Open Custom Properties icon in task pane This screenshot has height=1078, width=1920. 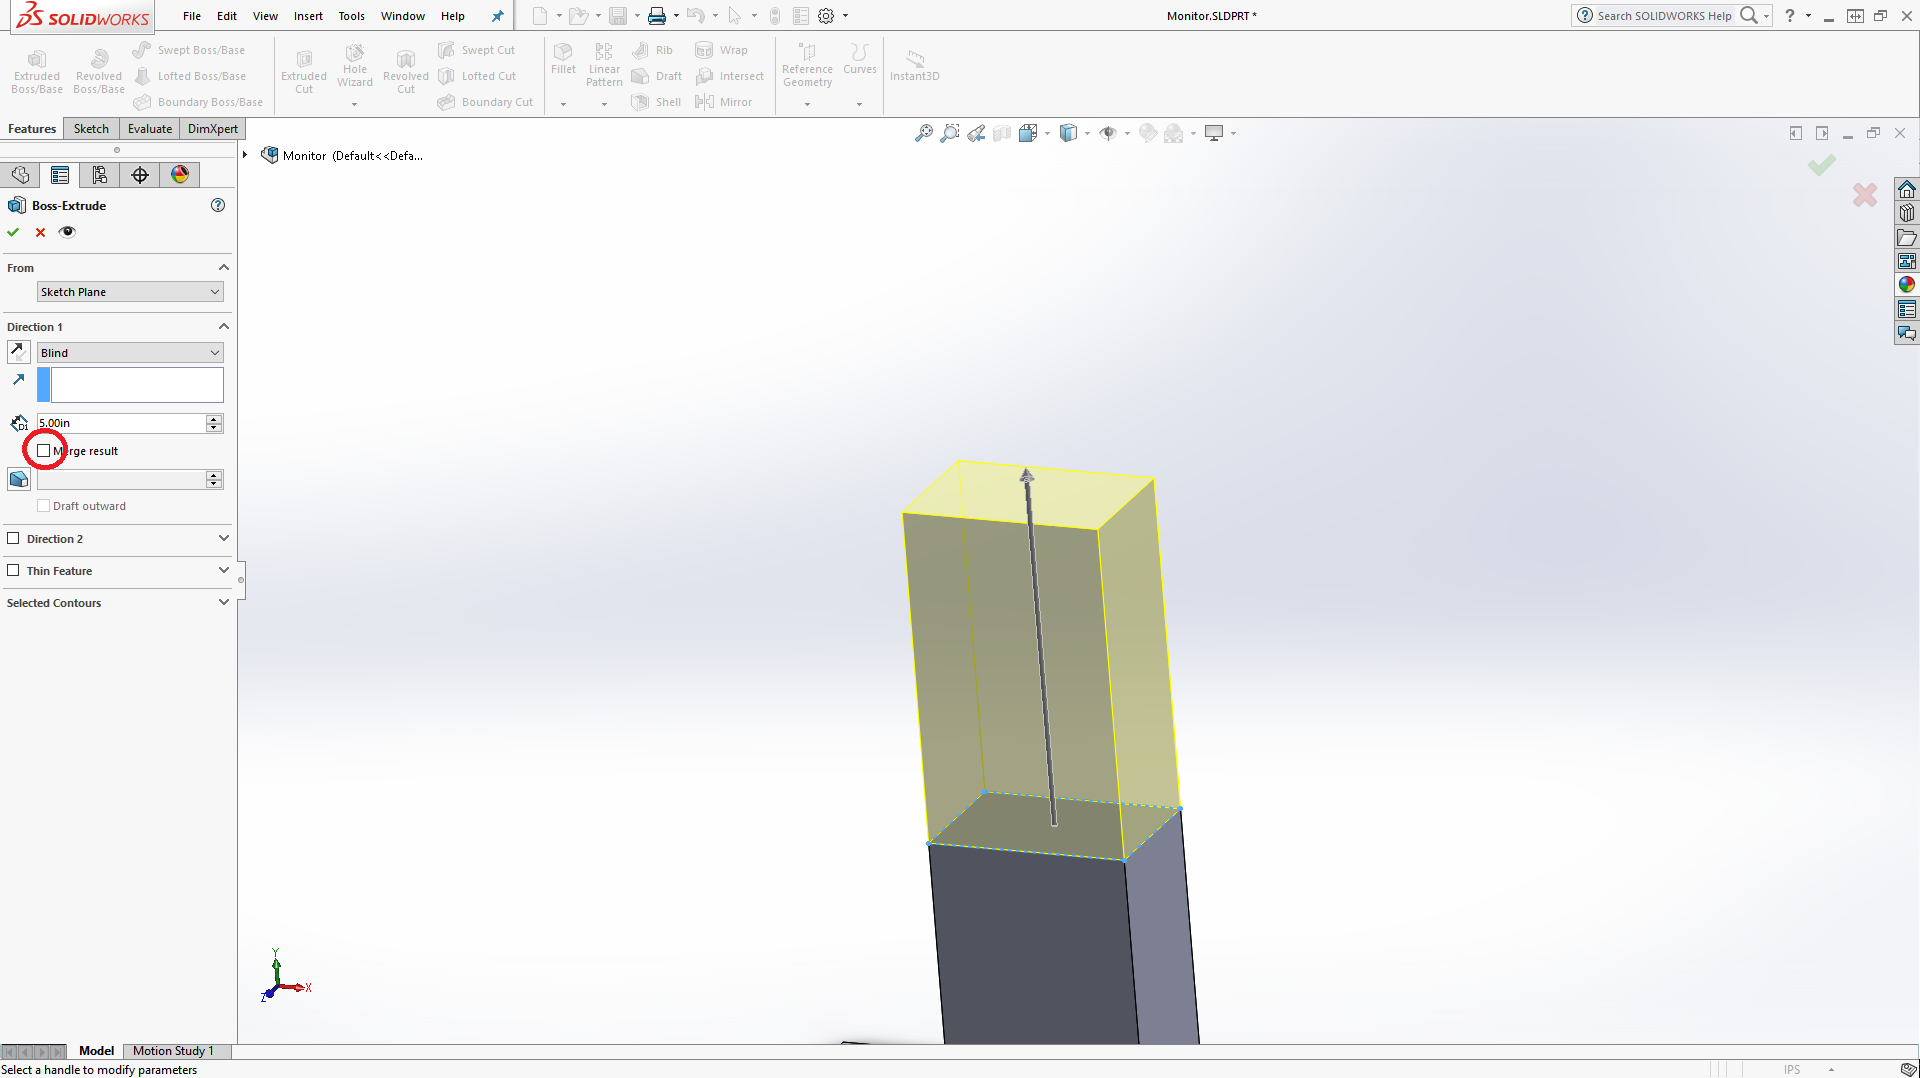click(1907, 309)
